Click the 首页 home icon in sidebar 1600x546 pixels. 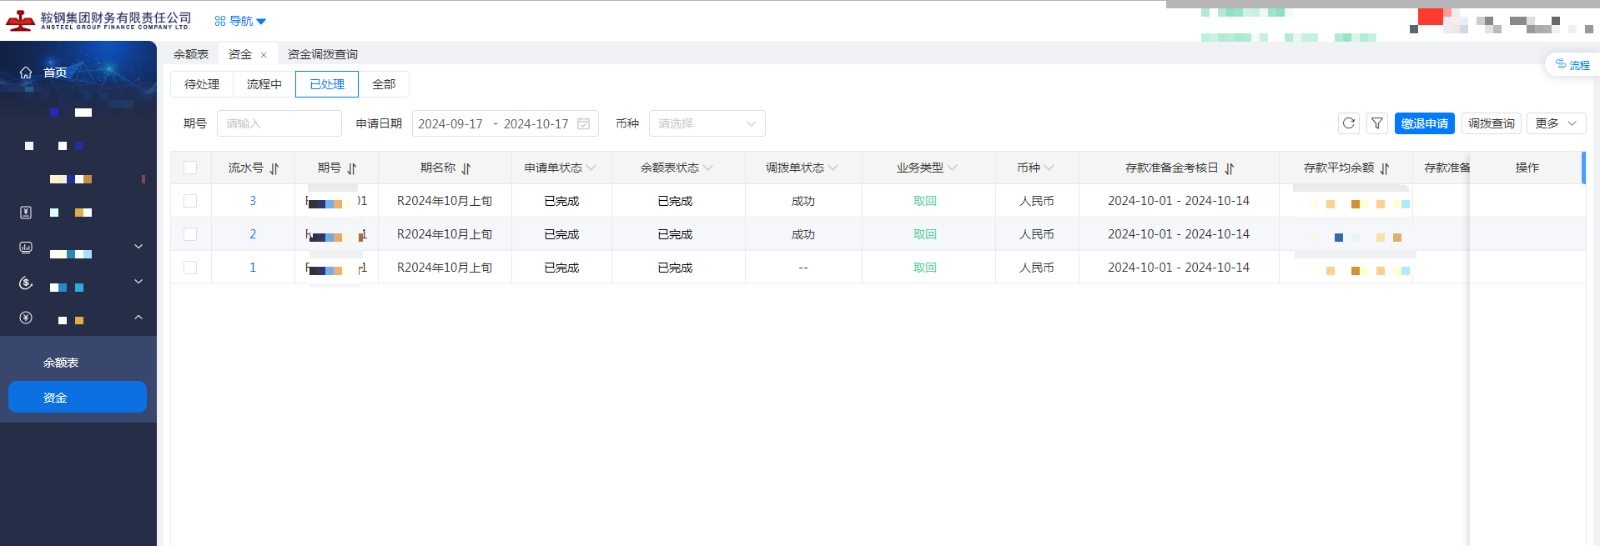tap(26, 73)
